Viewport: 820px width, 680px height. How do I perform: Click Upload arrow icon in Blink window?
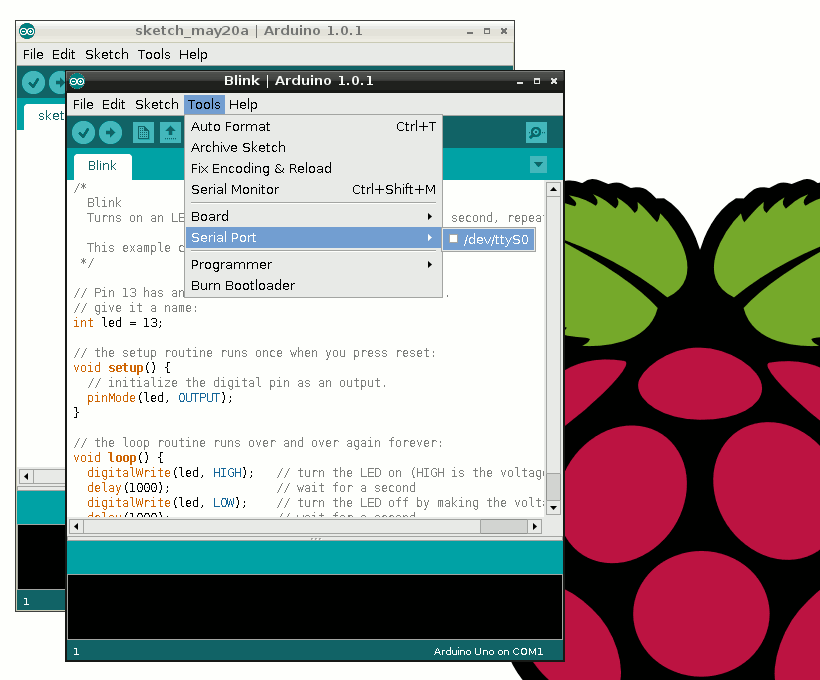(110, 132)
